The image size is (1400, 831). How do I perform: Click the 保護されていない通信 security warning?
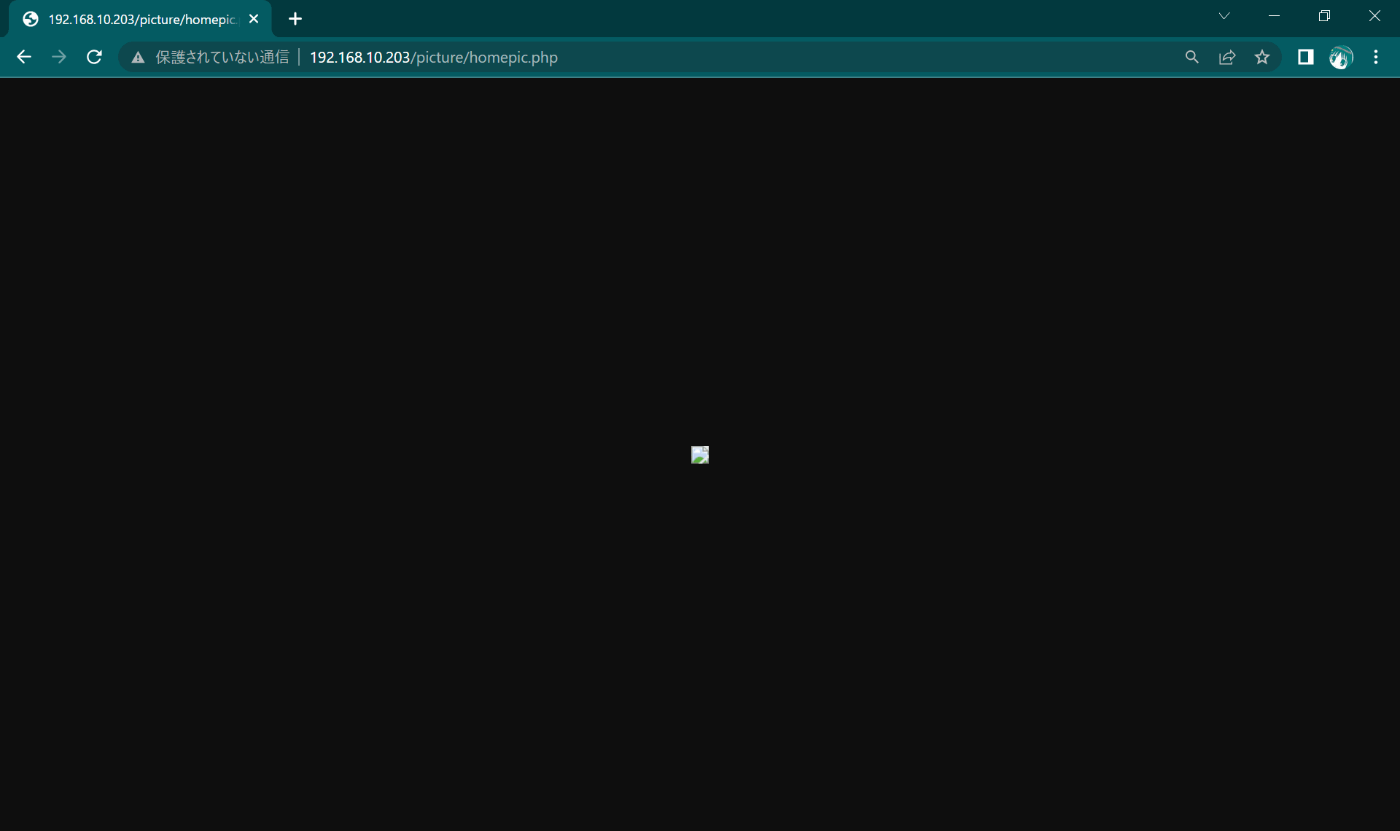[222, 57]
